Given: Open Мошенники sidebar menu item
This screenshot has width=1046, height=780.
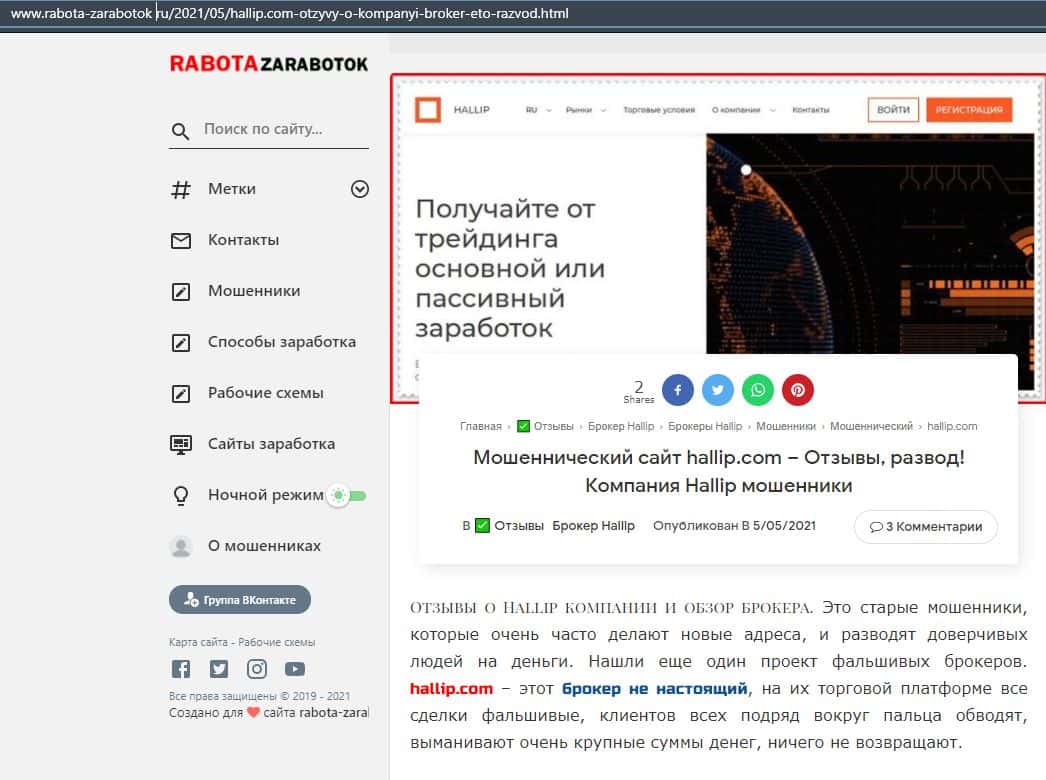Looking at the screenshot, I should pyautogui.click(x=254, y=291).
